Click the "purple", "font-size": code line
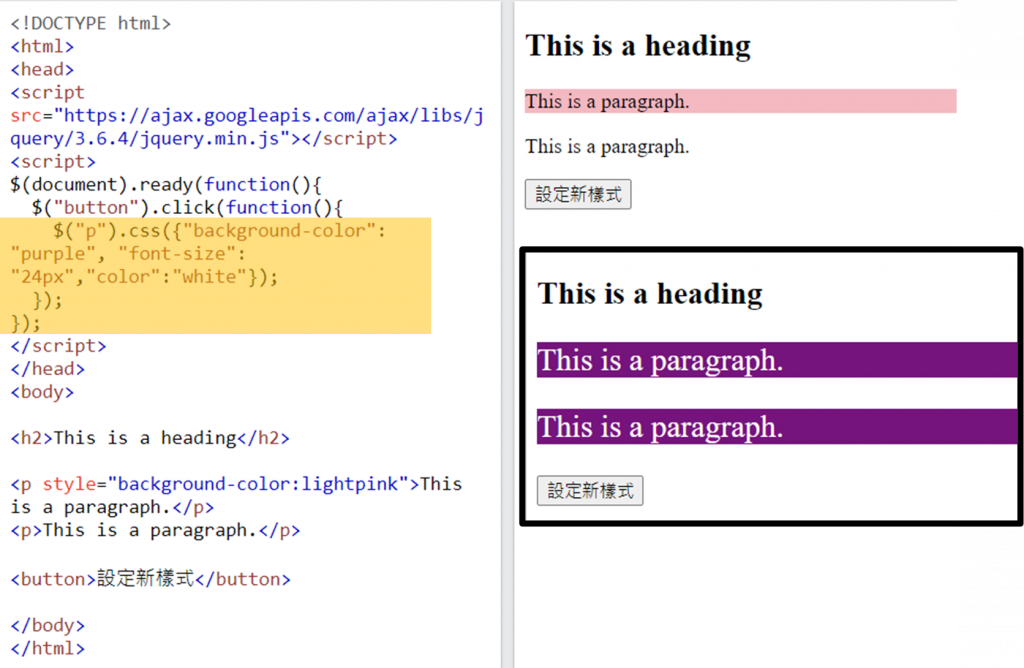This screenshot has width=1024, height=668. (127, 254)
